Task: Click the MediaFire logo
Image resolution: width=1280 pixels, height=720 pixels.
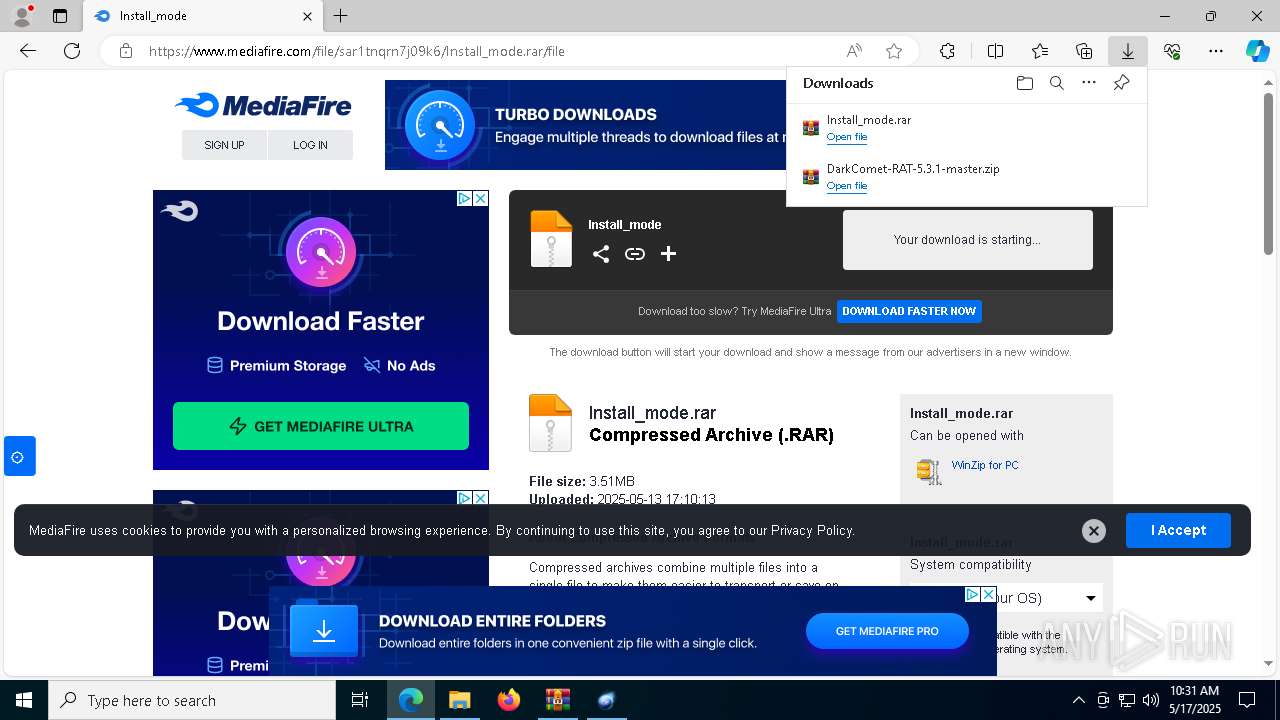Action: click(263, 105)
